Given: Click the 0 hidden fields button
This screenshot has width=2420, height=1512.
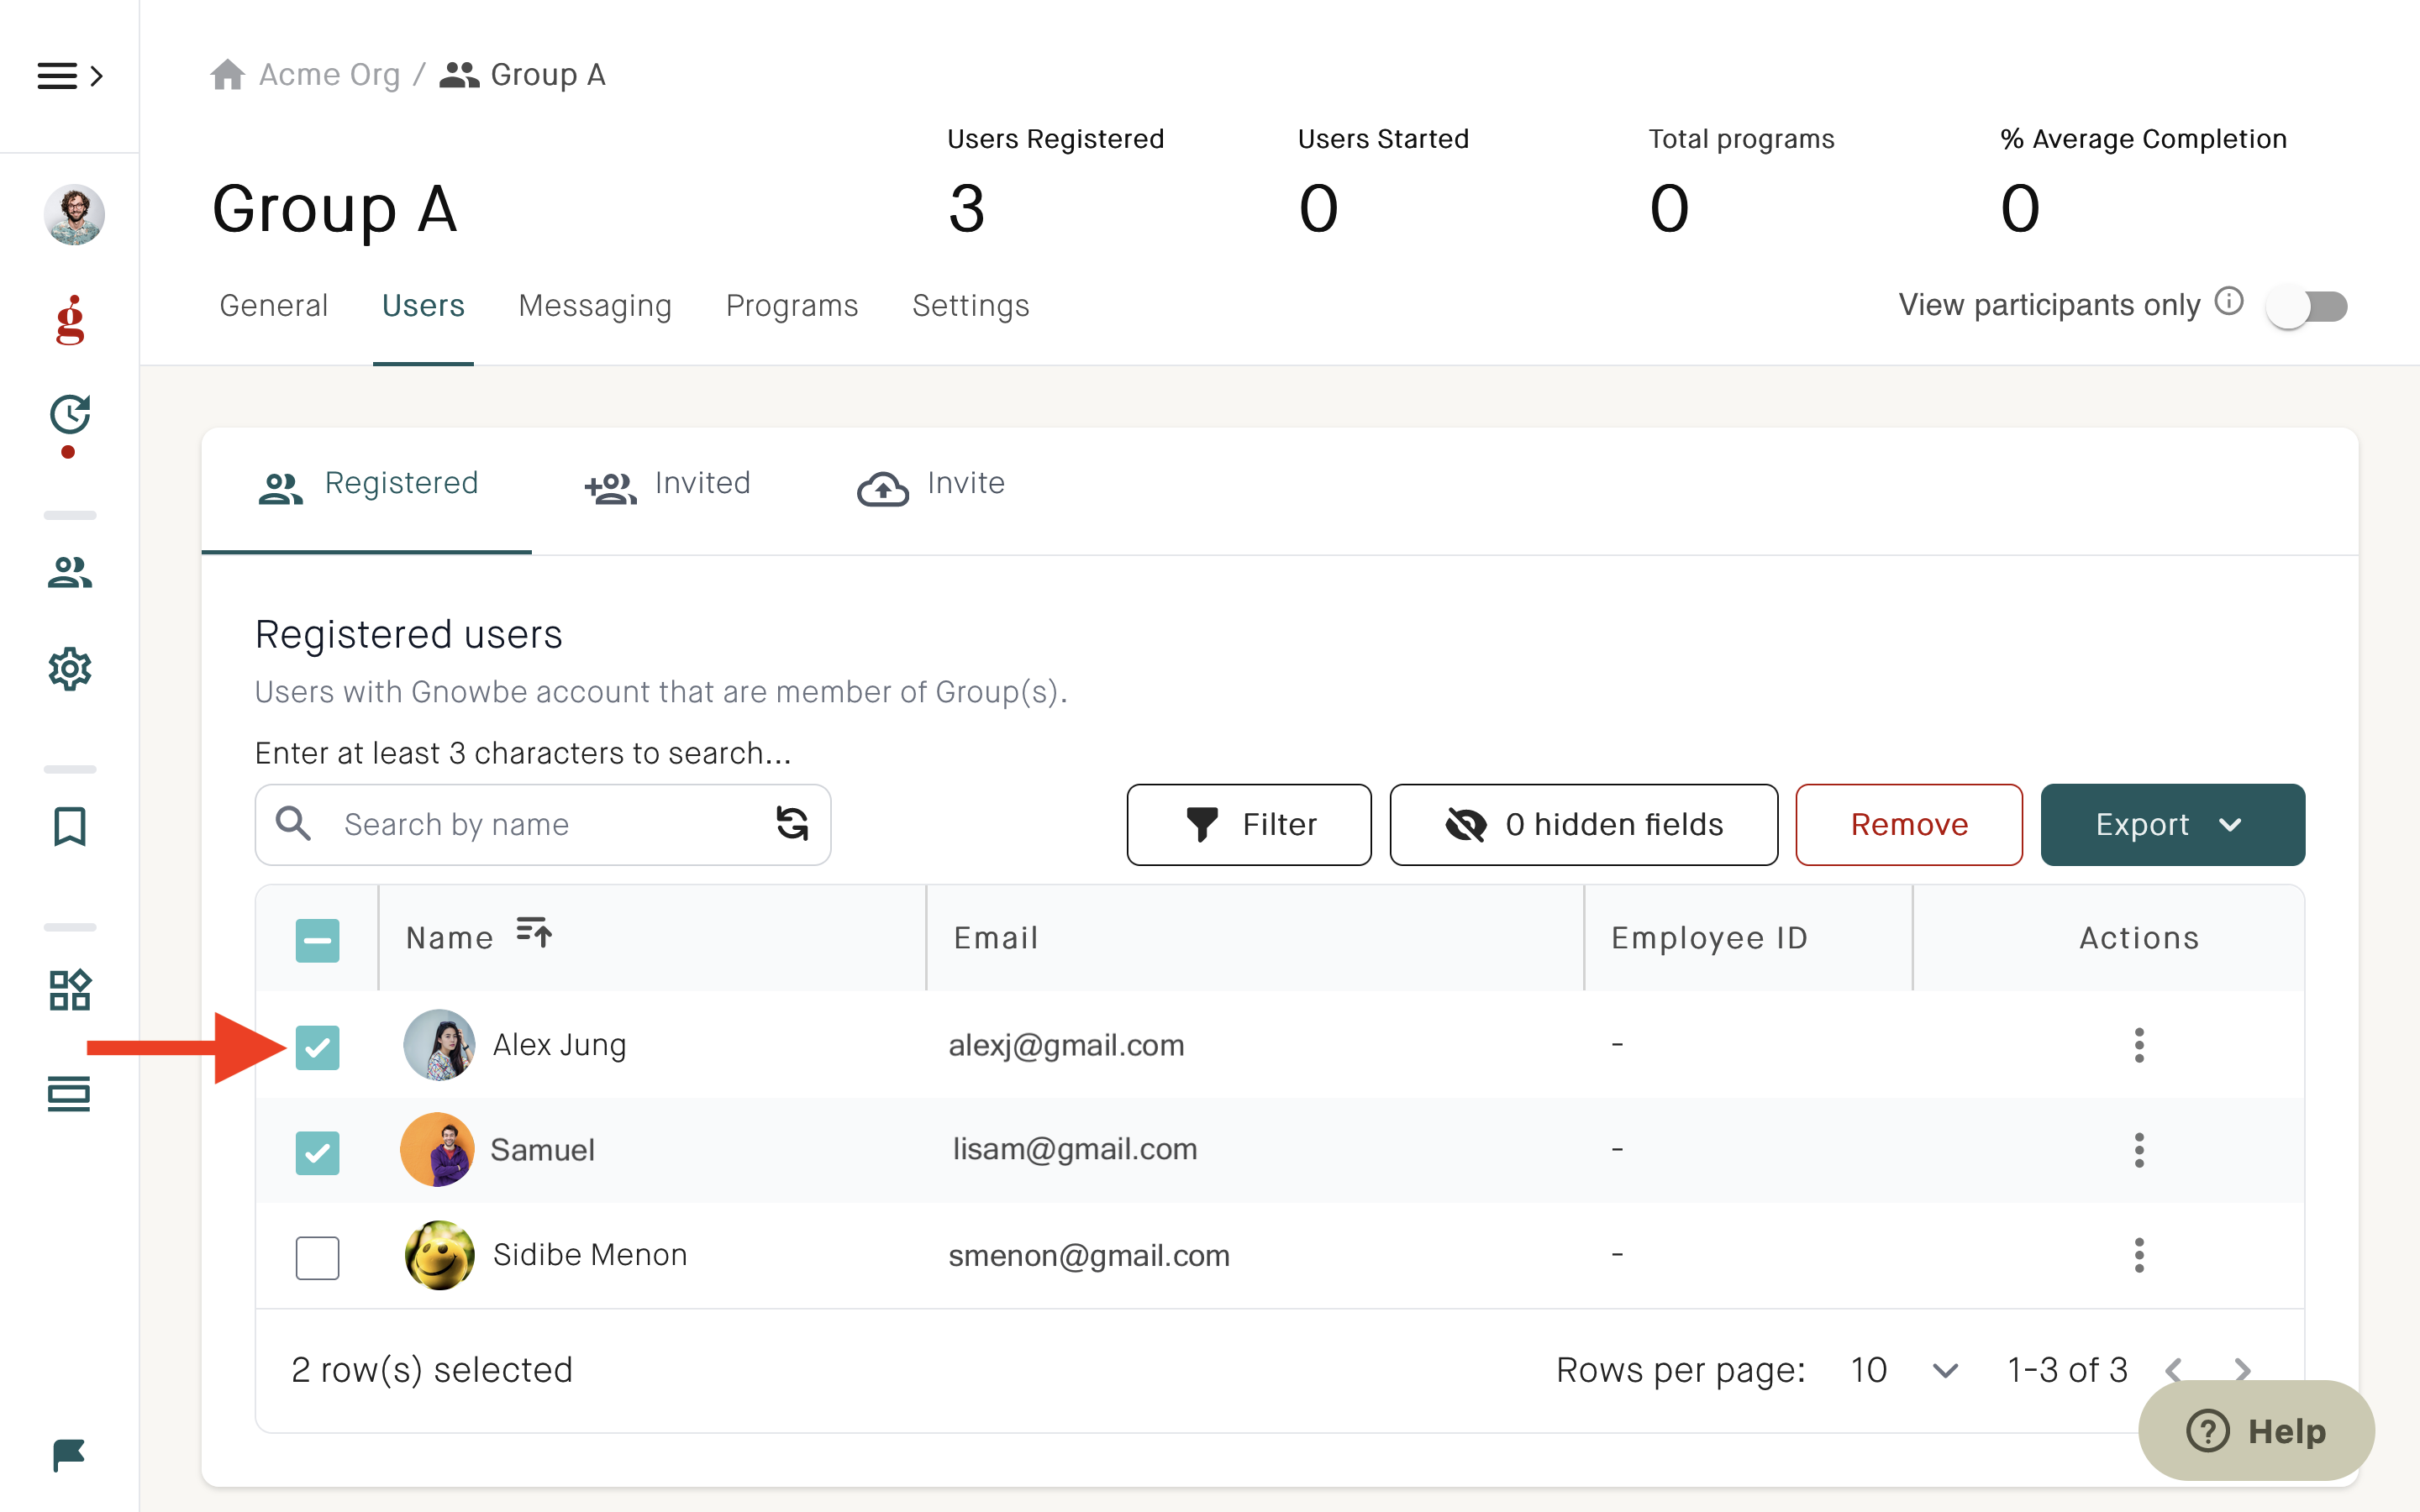Looking at the screenshot, I should [x=1583, y=824].
